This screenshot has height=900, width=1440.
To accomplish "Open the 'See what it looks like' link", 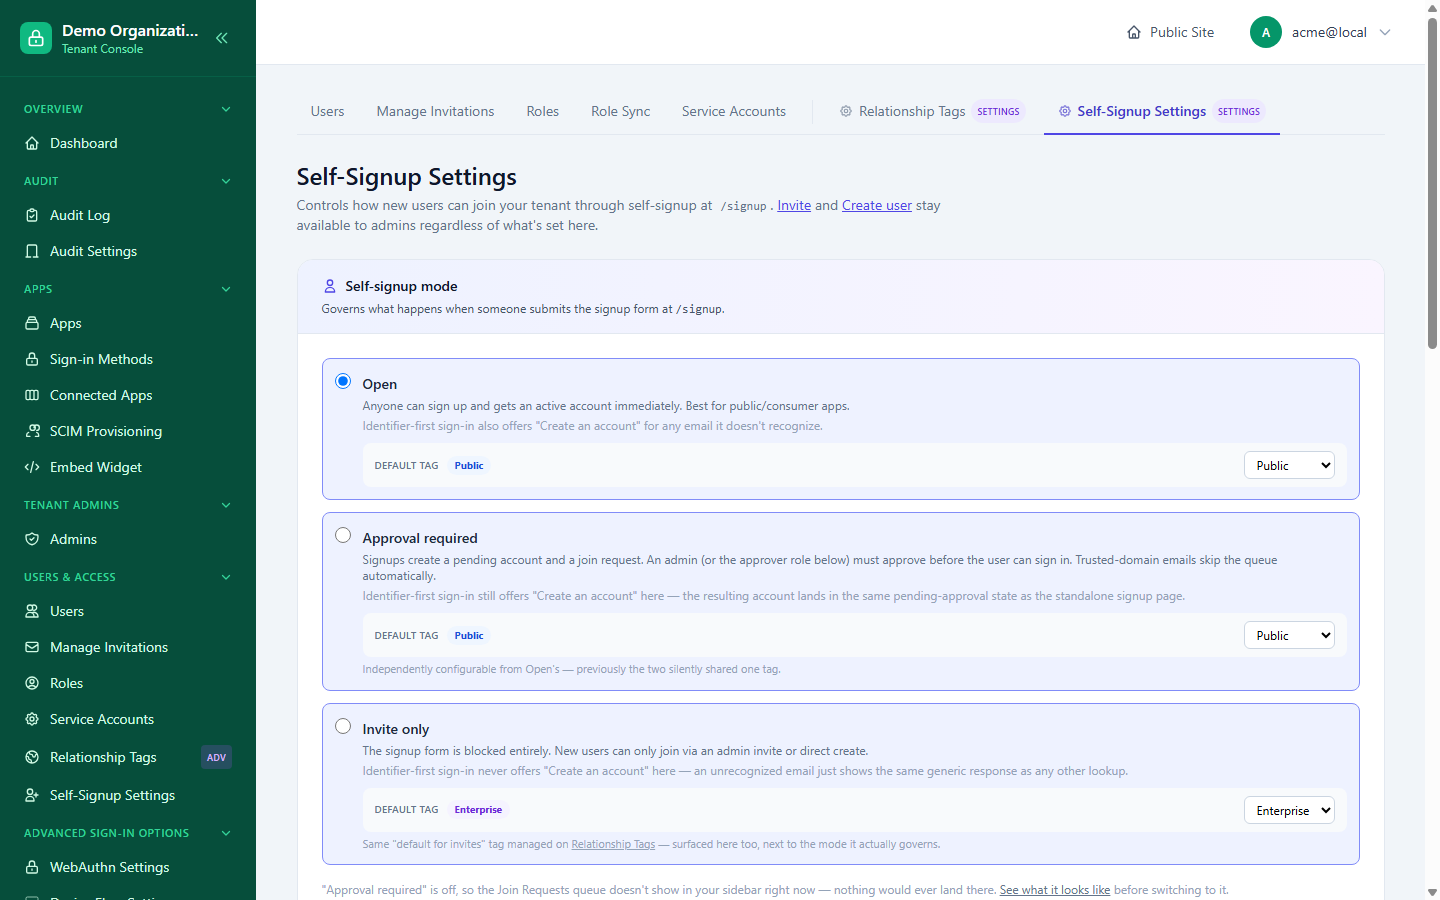I will click(x=1055, y=890).
